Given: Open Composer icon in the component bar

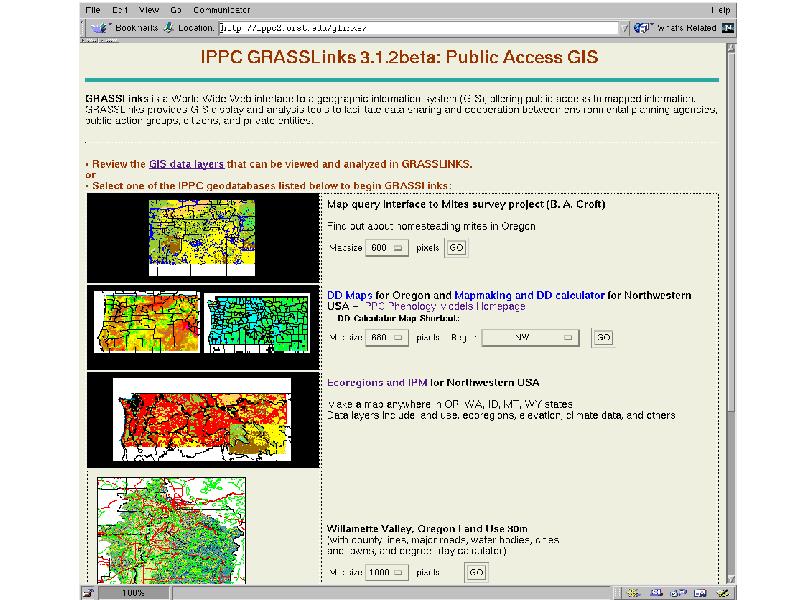Looking at the screenshot, I should pyautogui.click(x=722, y=593).
